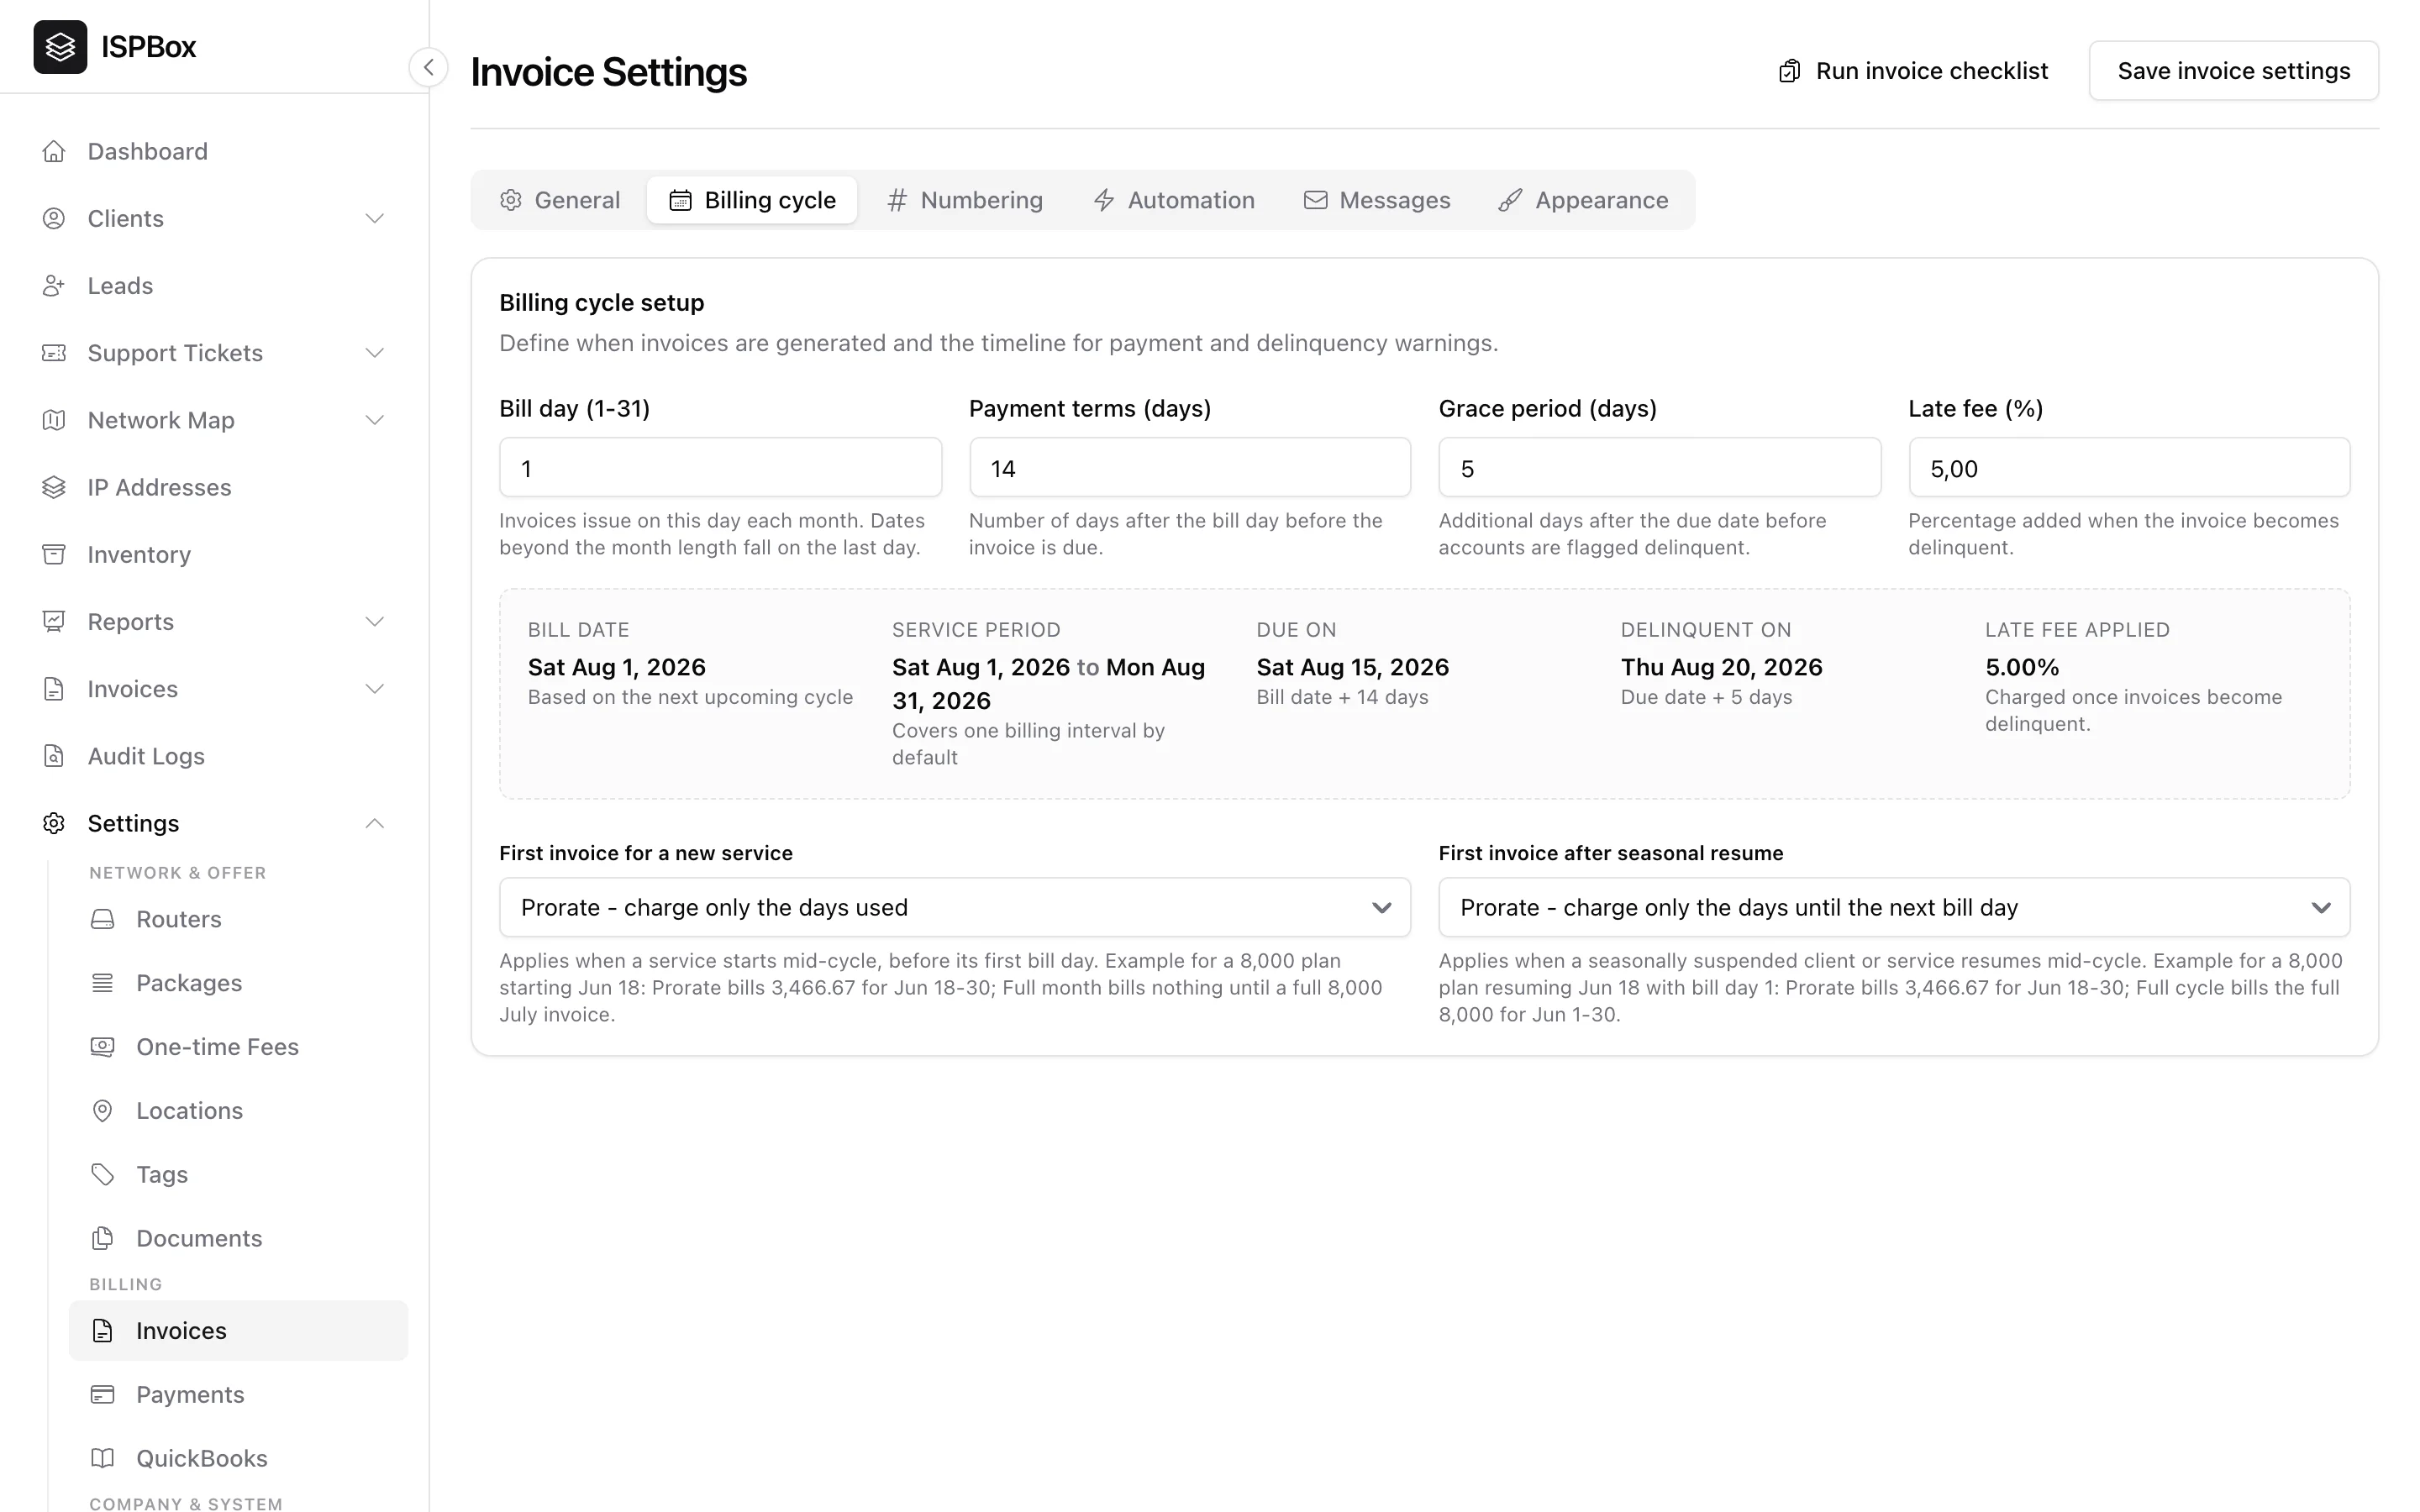
Task: Go to Payments settings page
Action: 238,1394
